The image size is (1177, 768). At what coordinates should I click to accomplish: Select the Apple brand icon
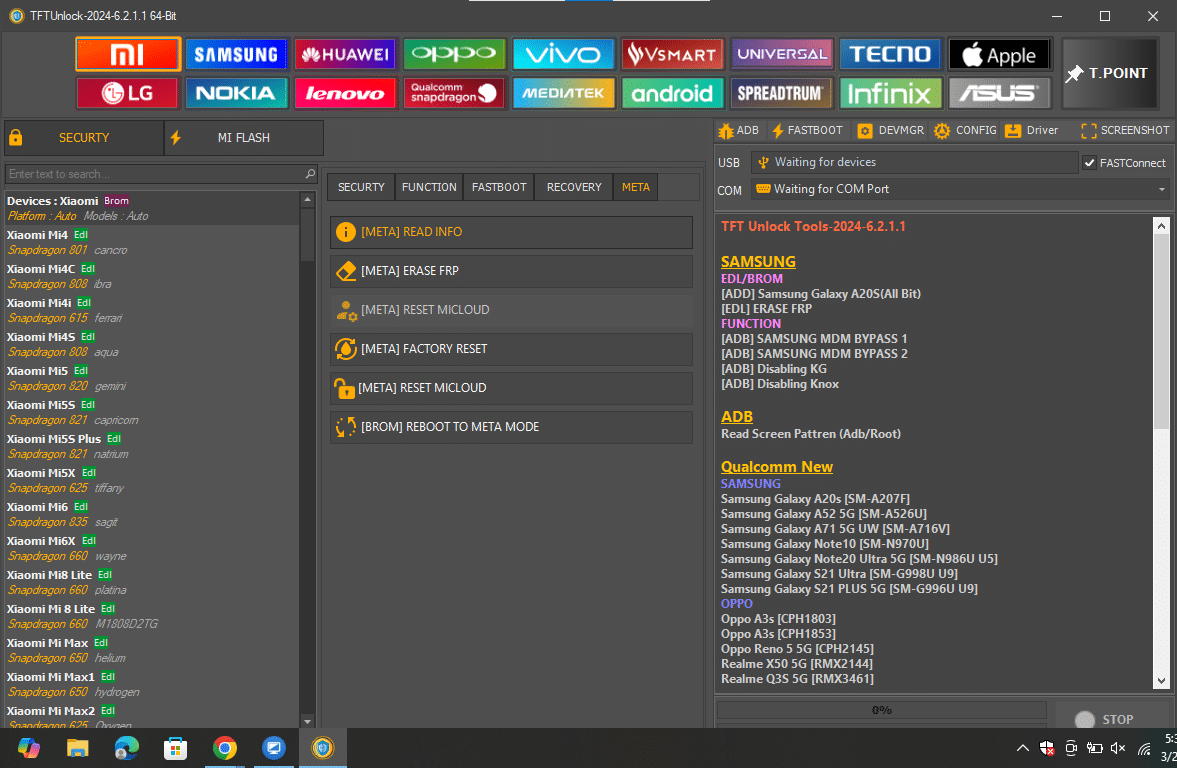pos(999,54)
